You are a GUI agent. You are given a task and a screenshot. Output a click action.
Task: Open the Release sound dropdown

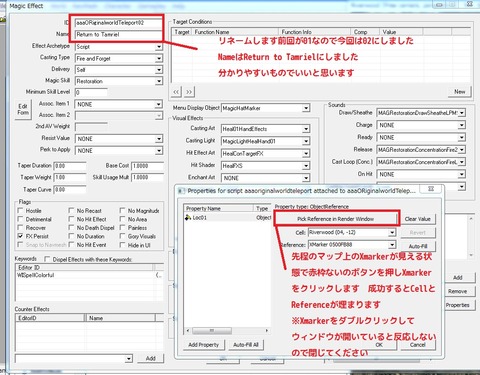coord(462,150)
